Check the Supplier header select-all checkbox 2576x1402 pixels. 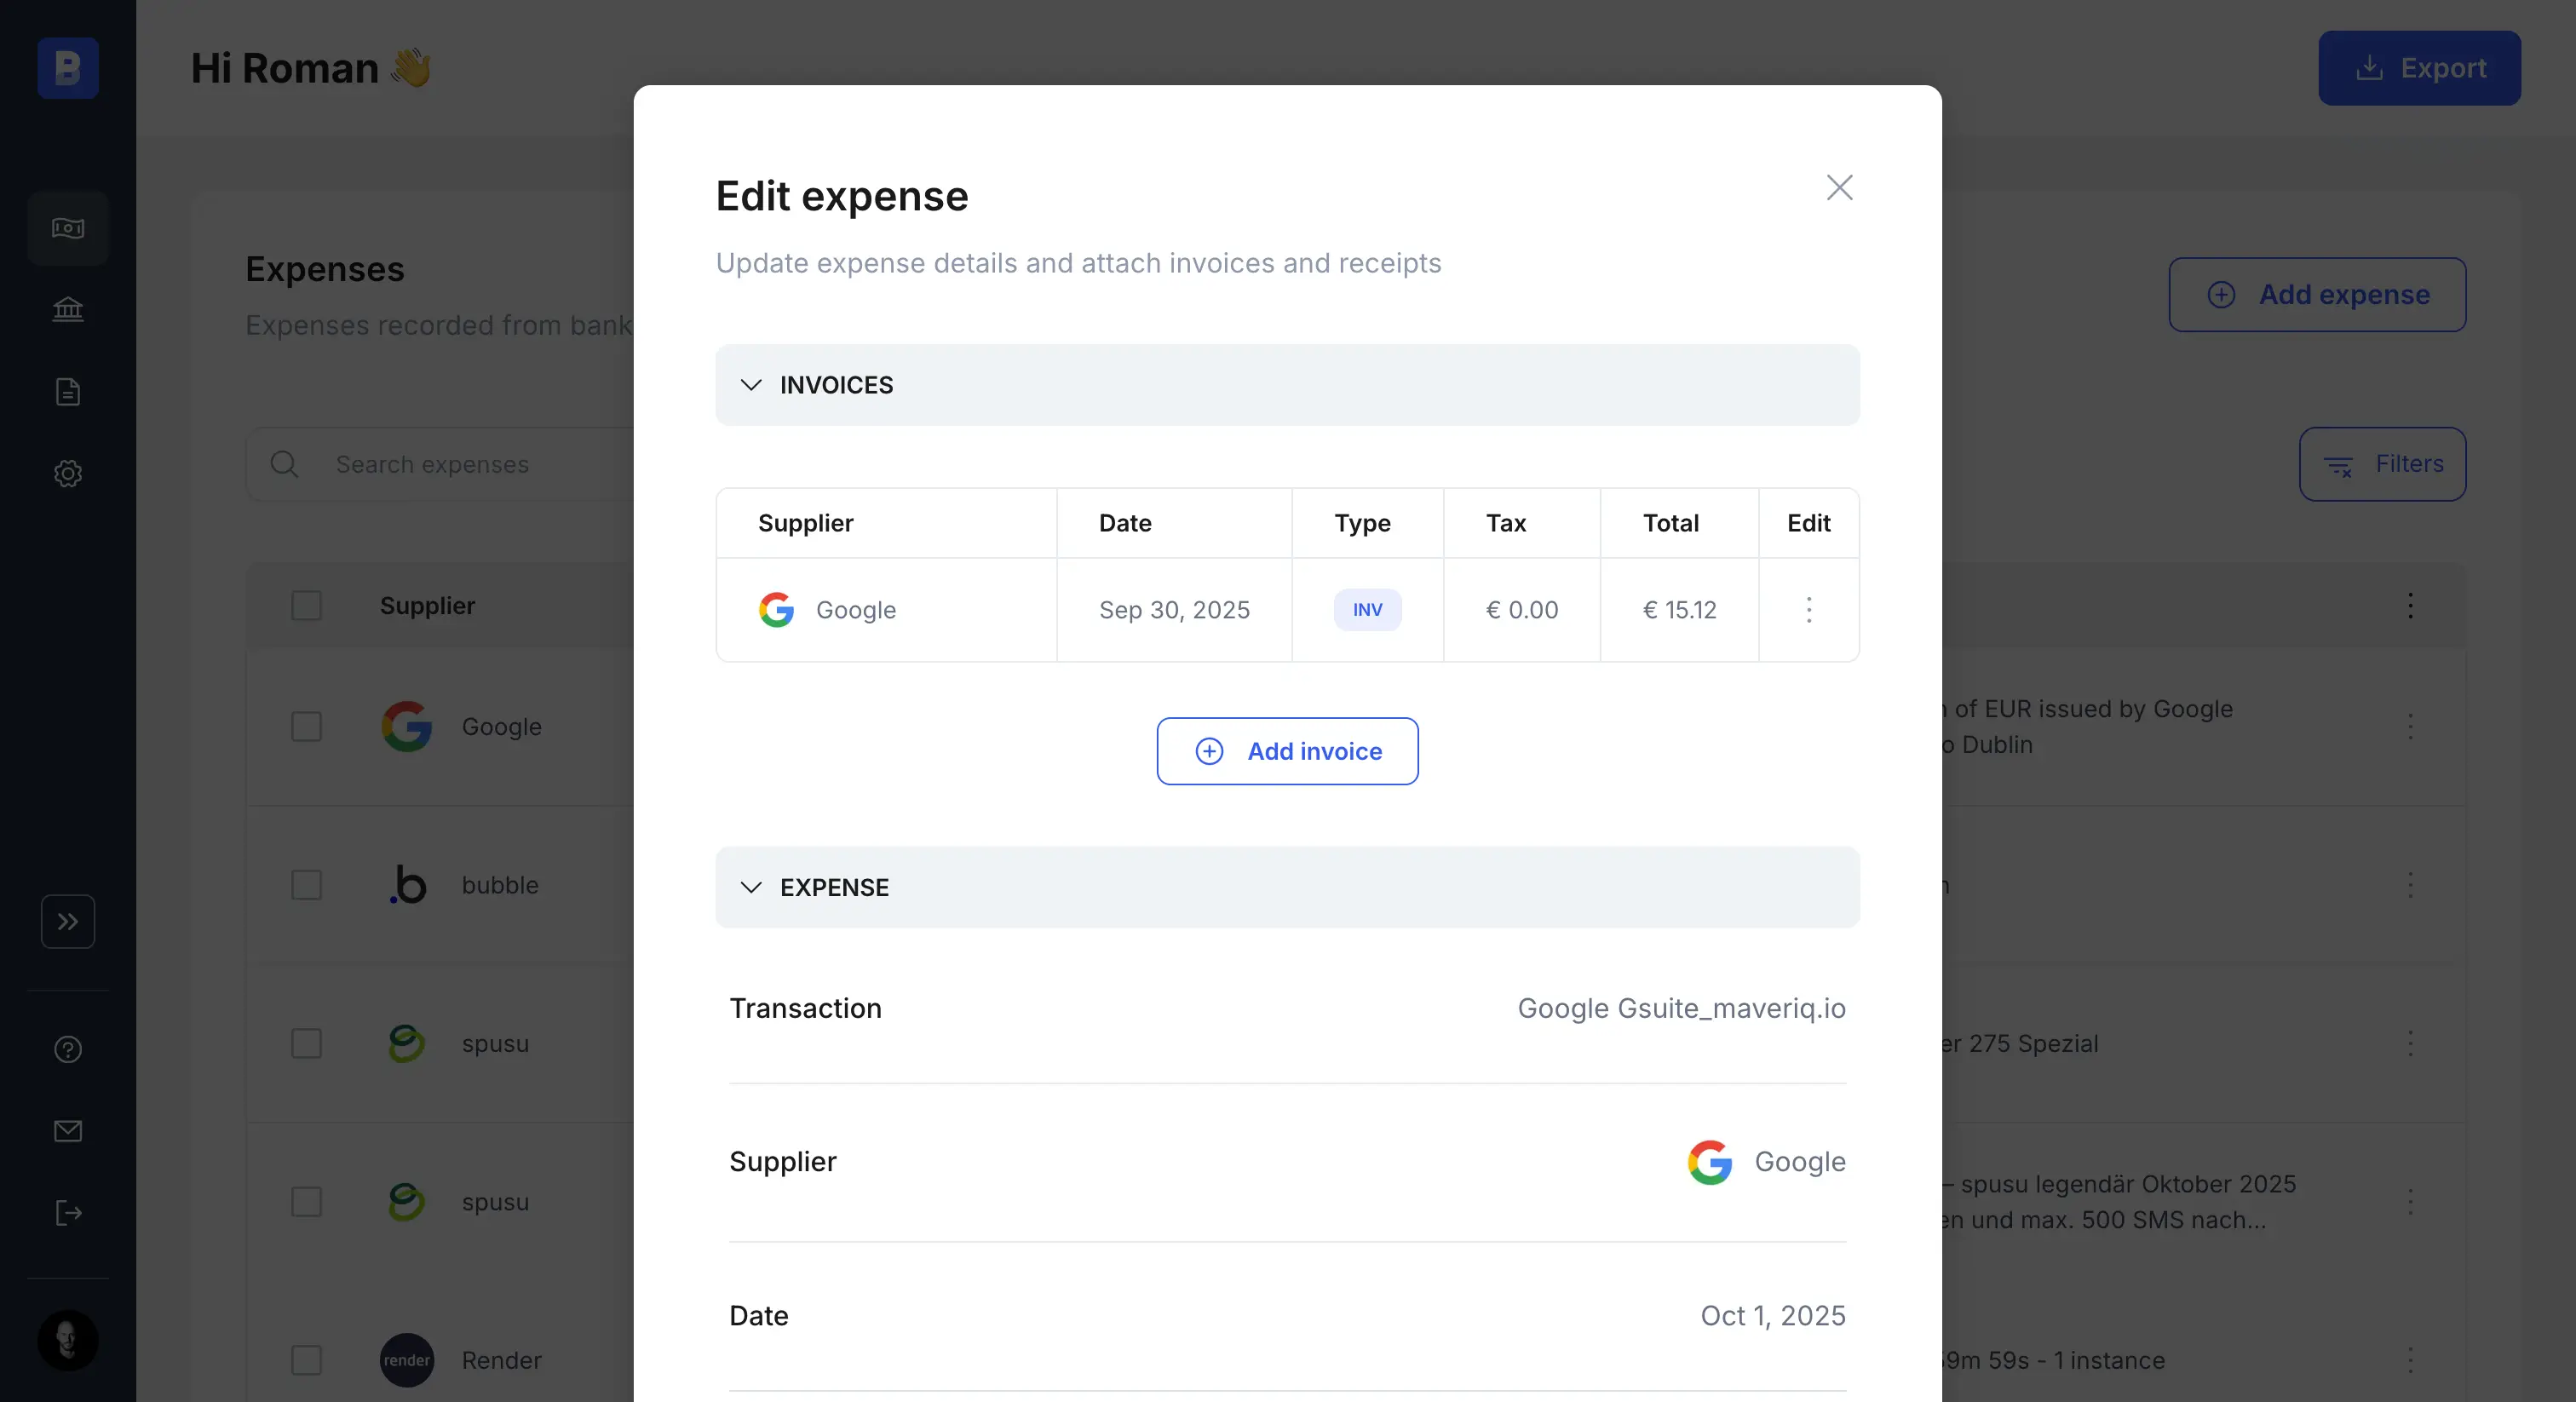(x=306, y=606)
